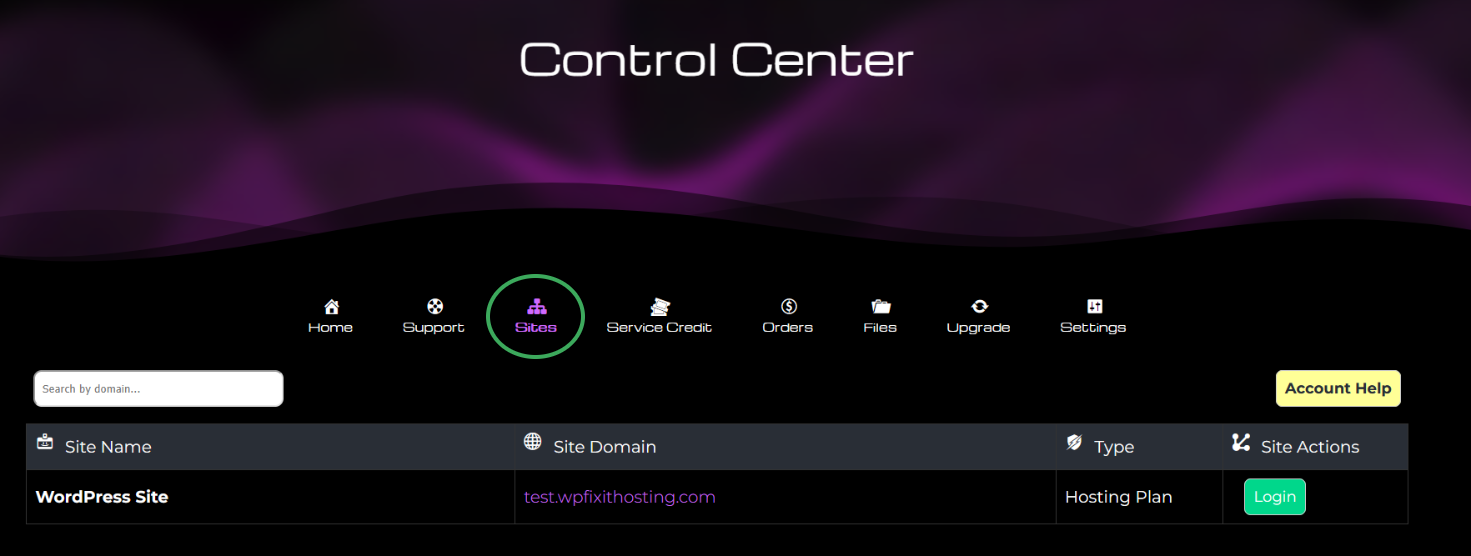Click the branch icon beside Site Actions
Viewport: 1471px width, 556px height.
[1241, 441]
